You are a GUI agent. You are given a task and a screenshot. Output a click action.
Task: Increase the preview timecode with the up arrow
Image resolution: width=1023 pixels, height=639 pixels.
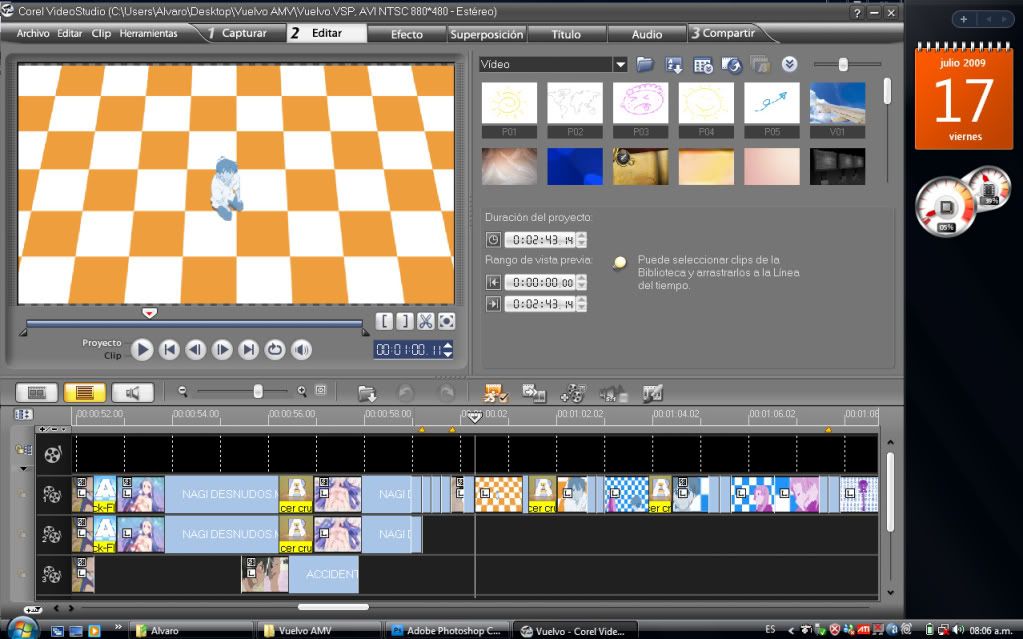coord(448,345)
